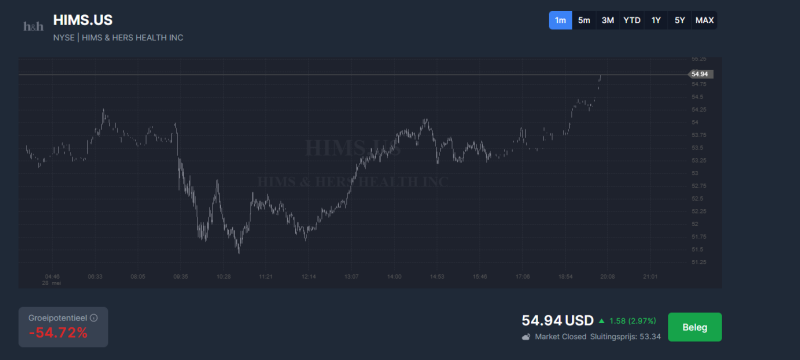
Task: Click the 54.94 price label on axis
Action: pyautogui.click(x=700, y=74)
